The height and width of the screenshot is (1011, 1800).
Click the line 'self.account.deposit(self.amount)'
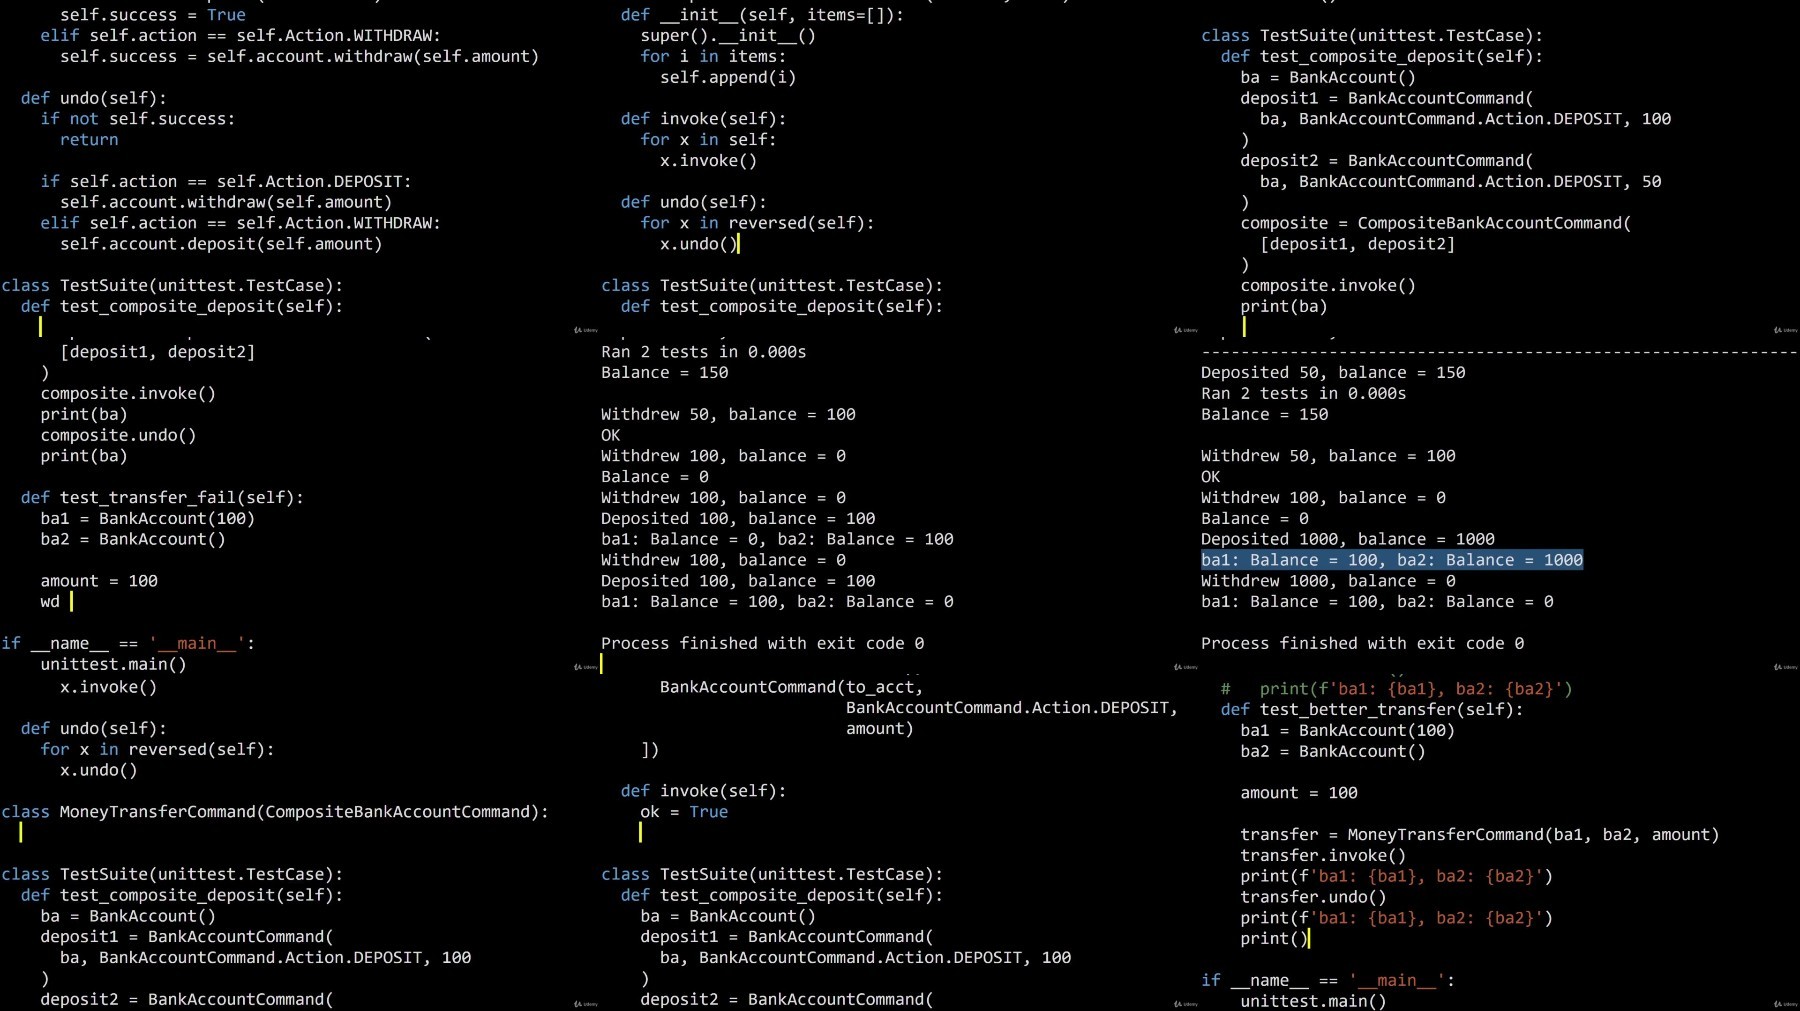pos(221,244)
